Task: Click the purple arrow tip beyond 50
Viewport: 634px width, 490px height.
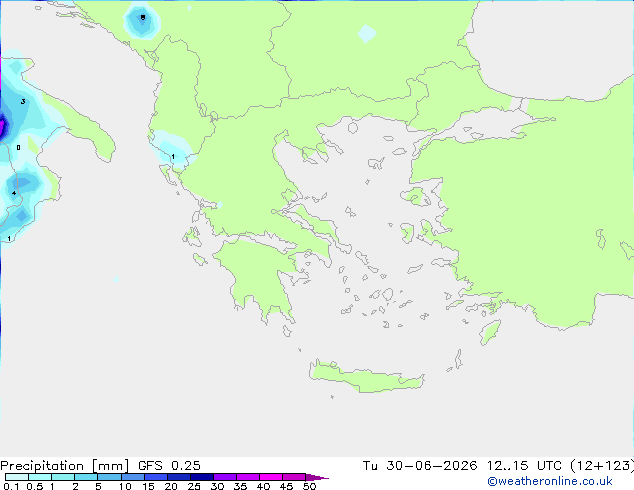Action: click(x=317, y=477)
